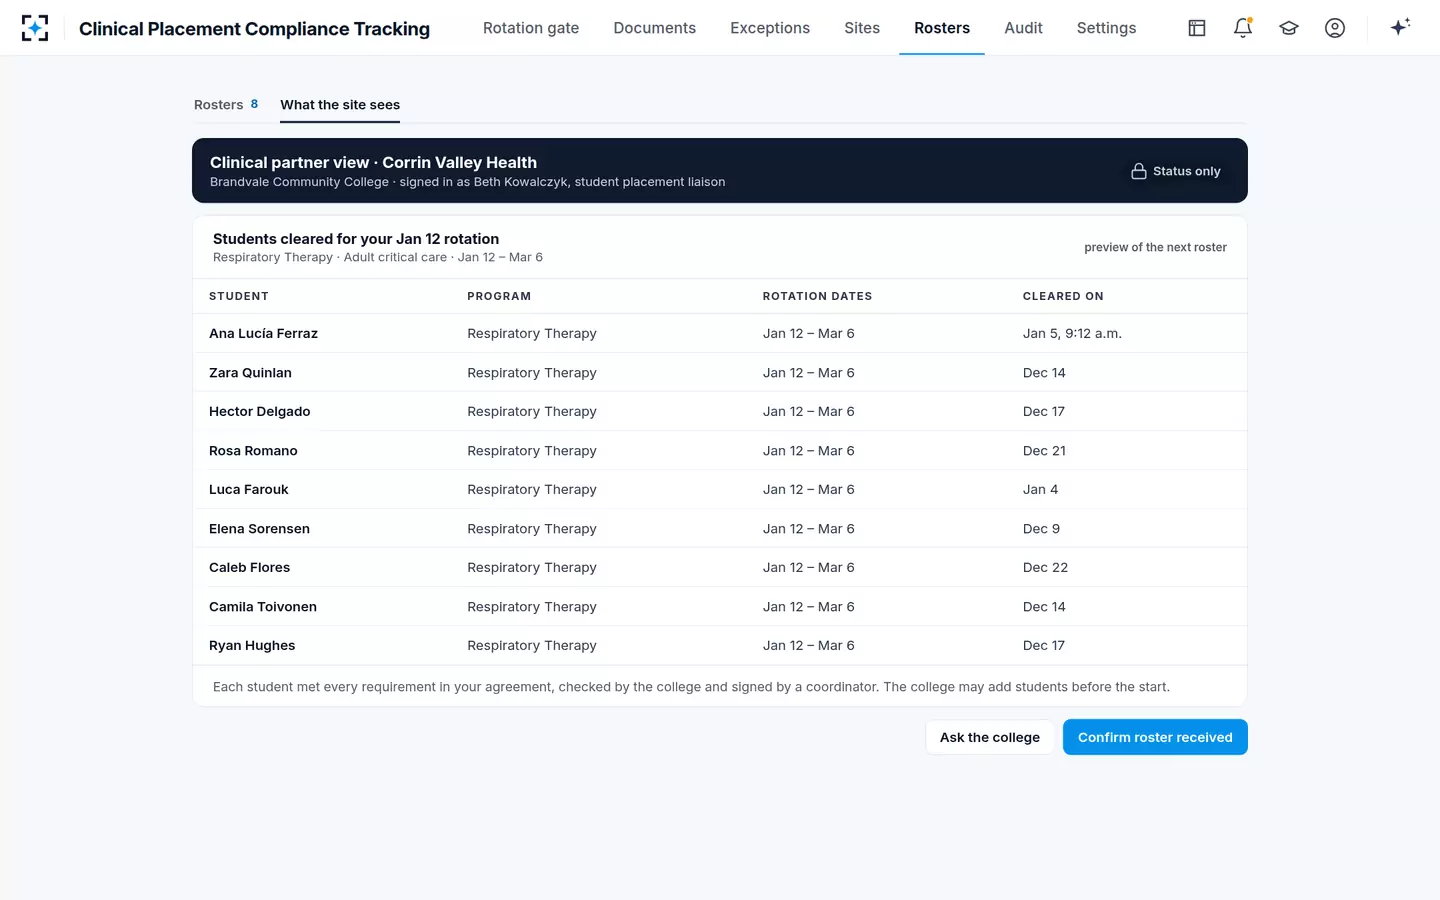This screenshot has width=1440, height=900.
Task: Select the What the site sees tab
Action: point(340,105)
